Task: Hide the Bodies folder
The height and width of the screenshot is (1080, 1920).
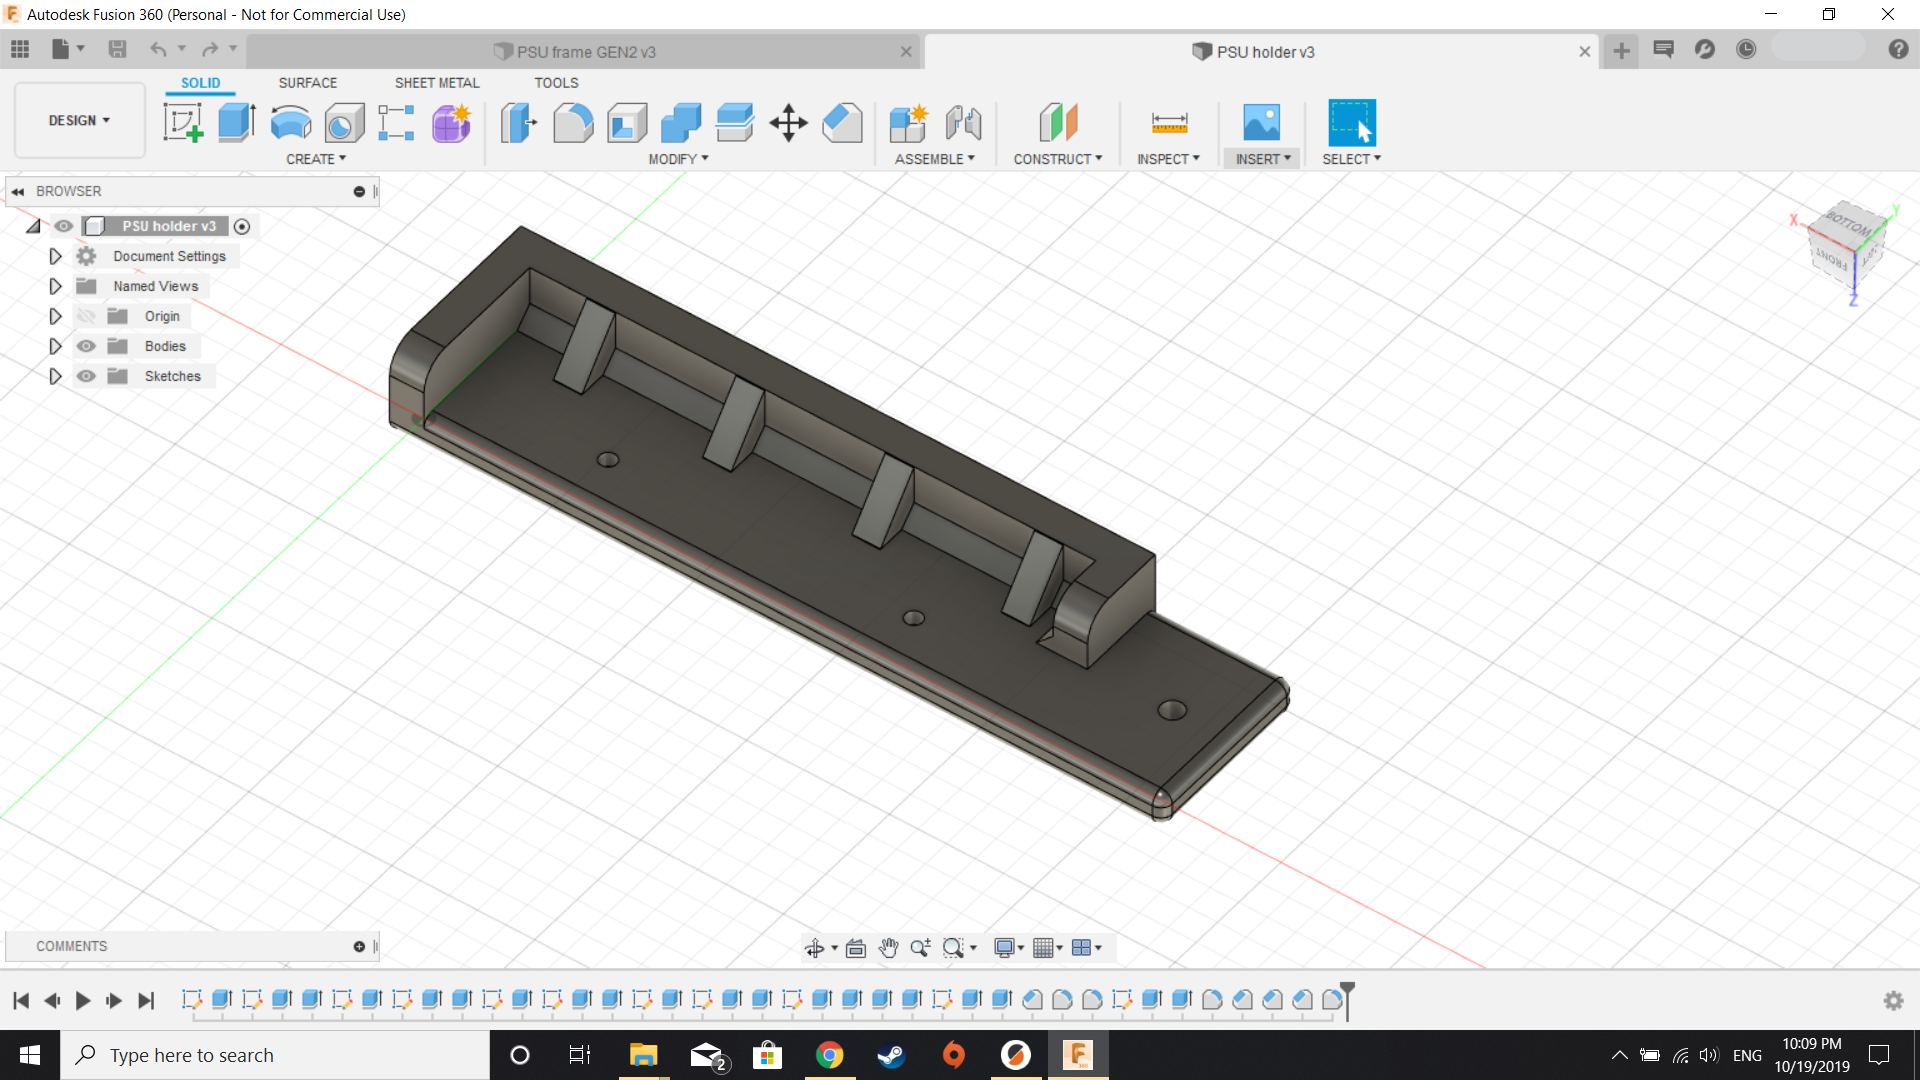Action: point(87,346)
